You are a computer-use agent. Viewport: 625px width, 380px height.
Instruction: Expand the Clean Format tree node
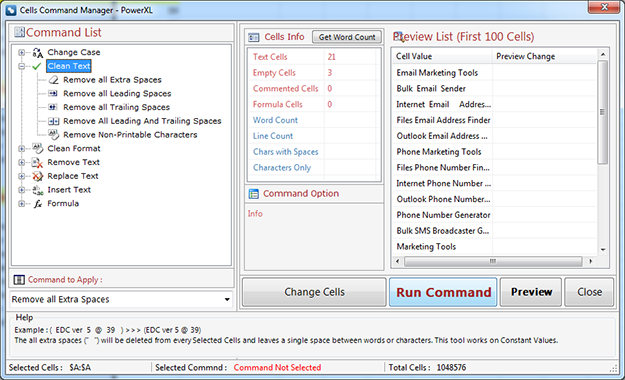[x=22, y=149]
